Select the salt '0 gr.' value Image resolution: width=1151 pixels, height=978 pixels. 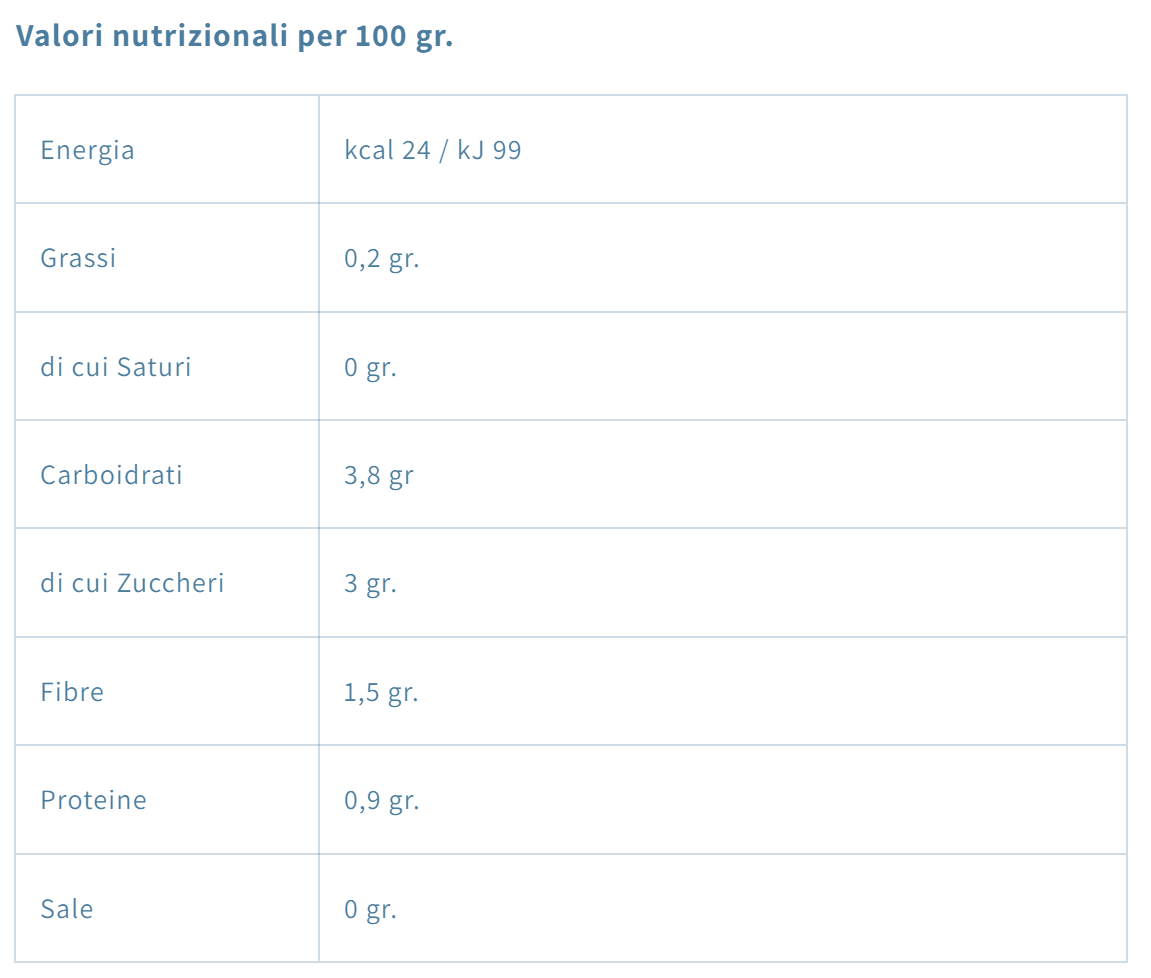pos(370,909)
